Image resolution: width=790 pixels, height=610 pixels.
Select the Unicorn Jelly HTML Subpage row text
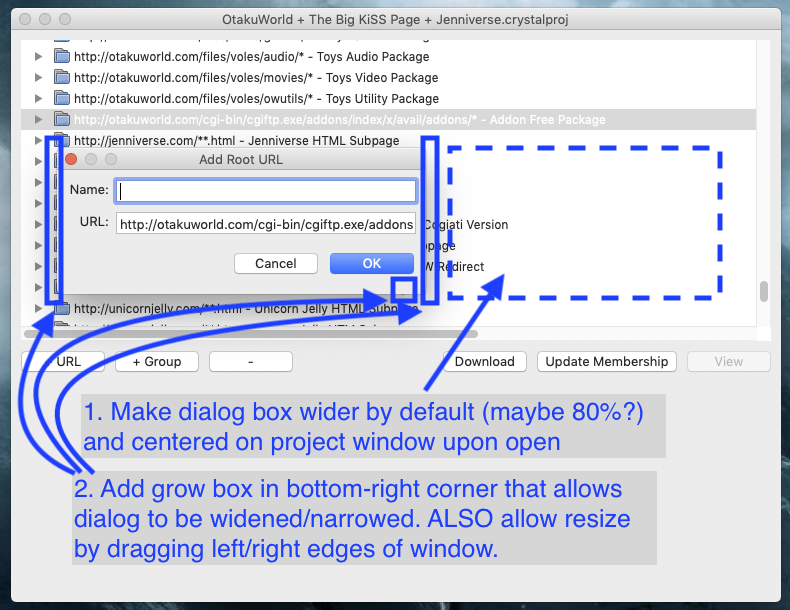pyautogui.click(x=246, y=308)
